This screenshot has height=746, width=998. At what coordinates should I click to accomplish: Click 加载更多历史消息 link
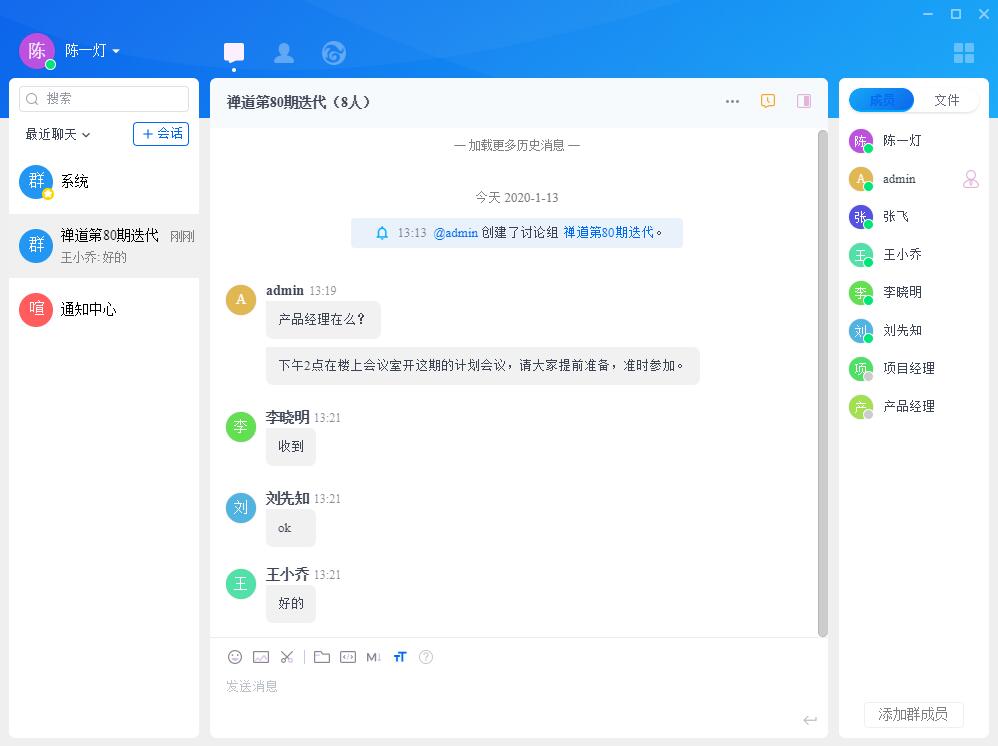516,145
